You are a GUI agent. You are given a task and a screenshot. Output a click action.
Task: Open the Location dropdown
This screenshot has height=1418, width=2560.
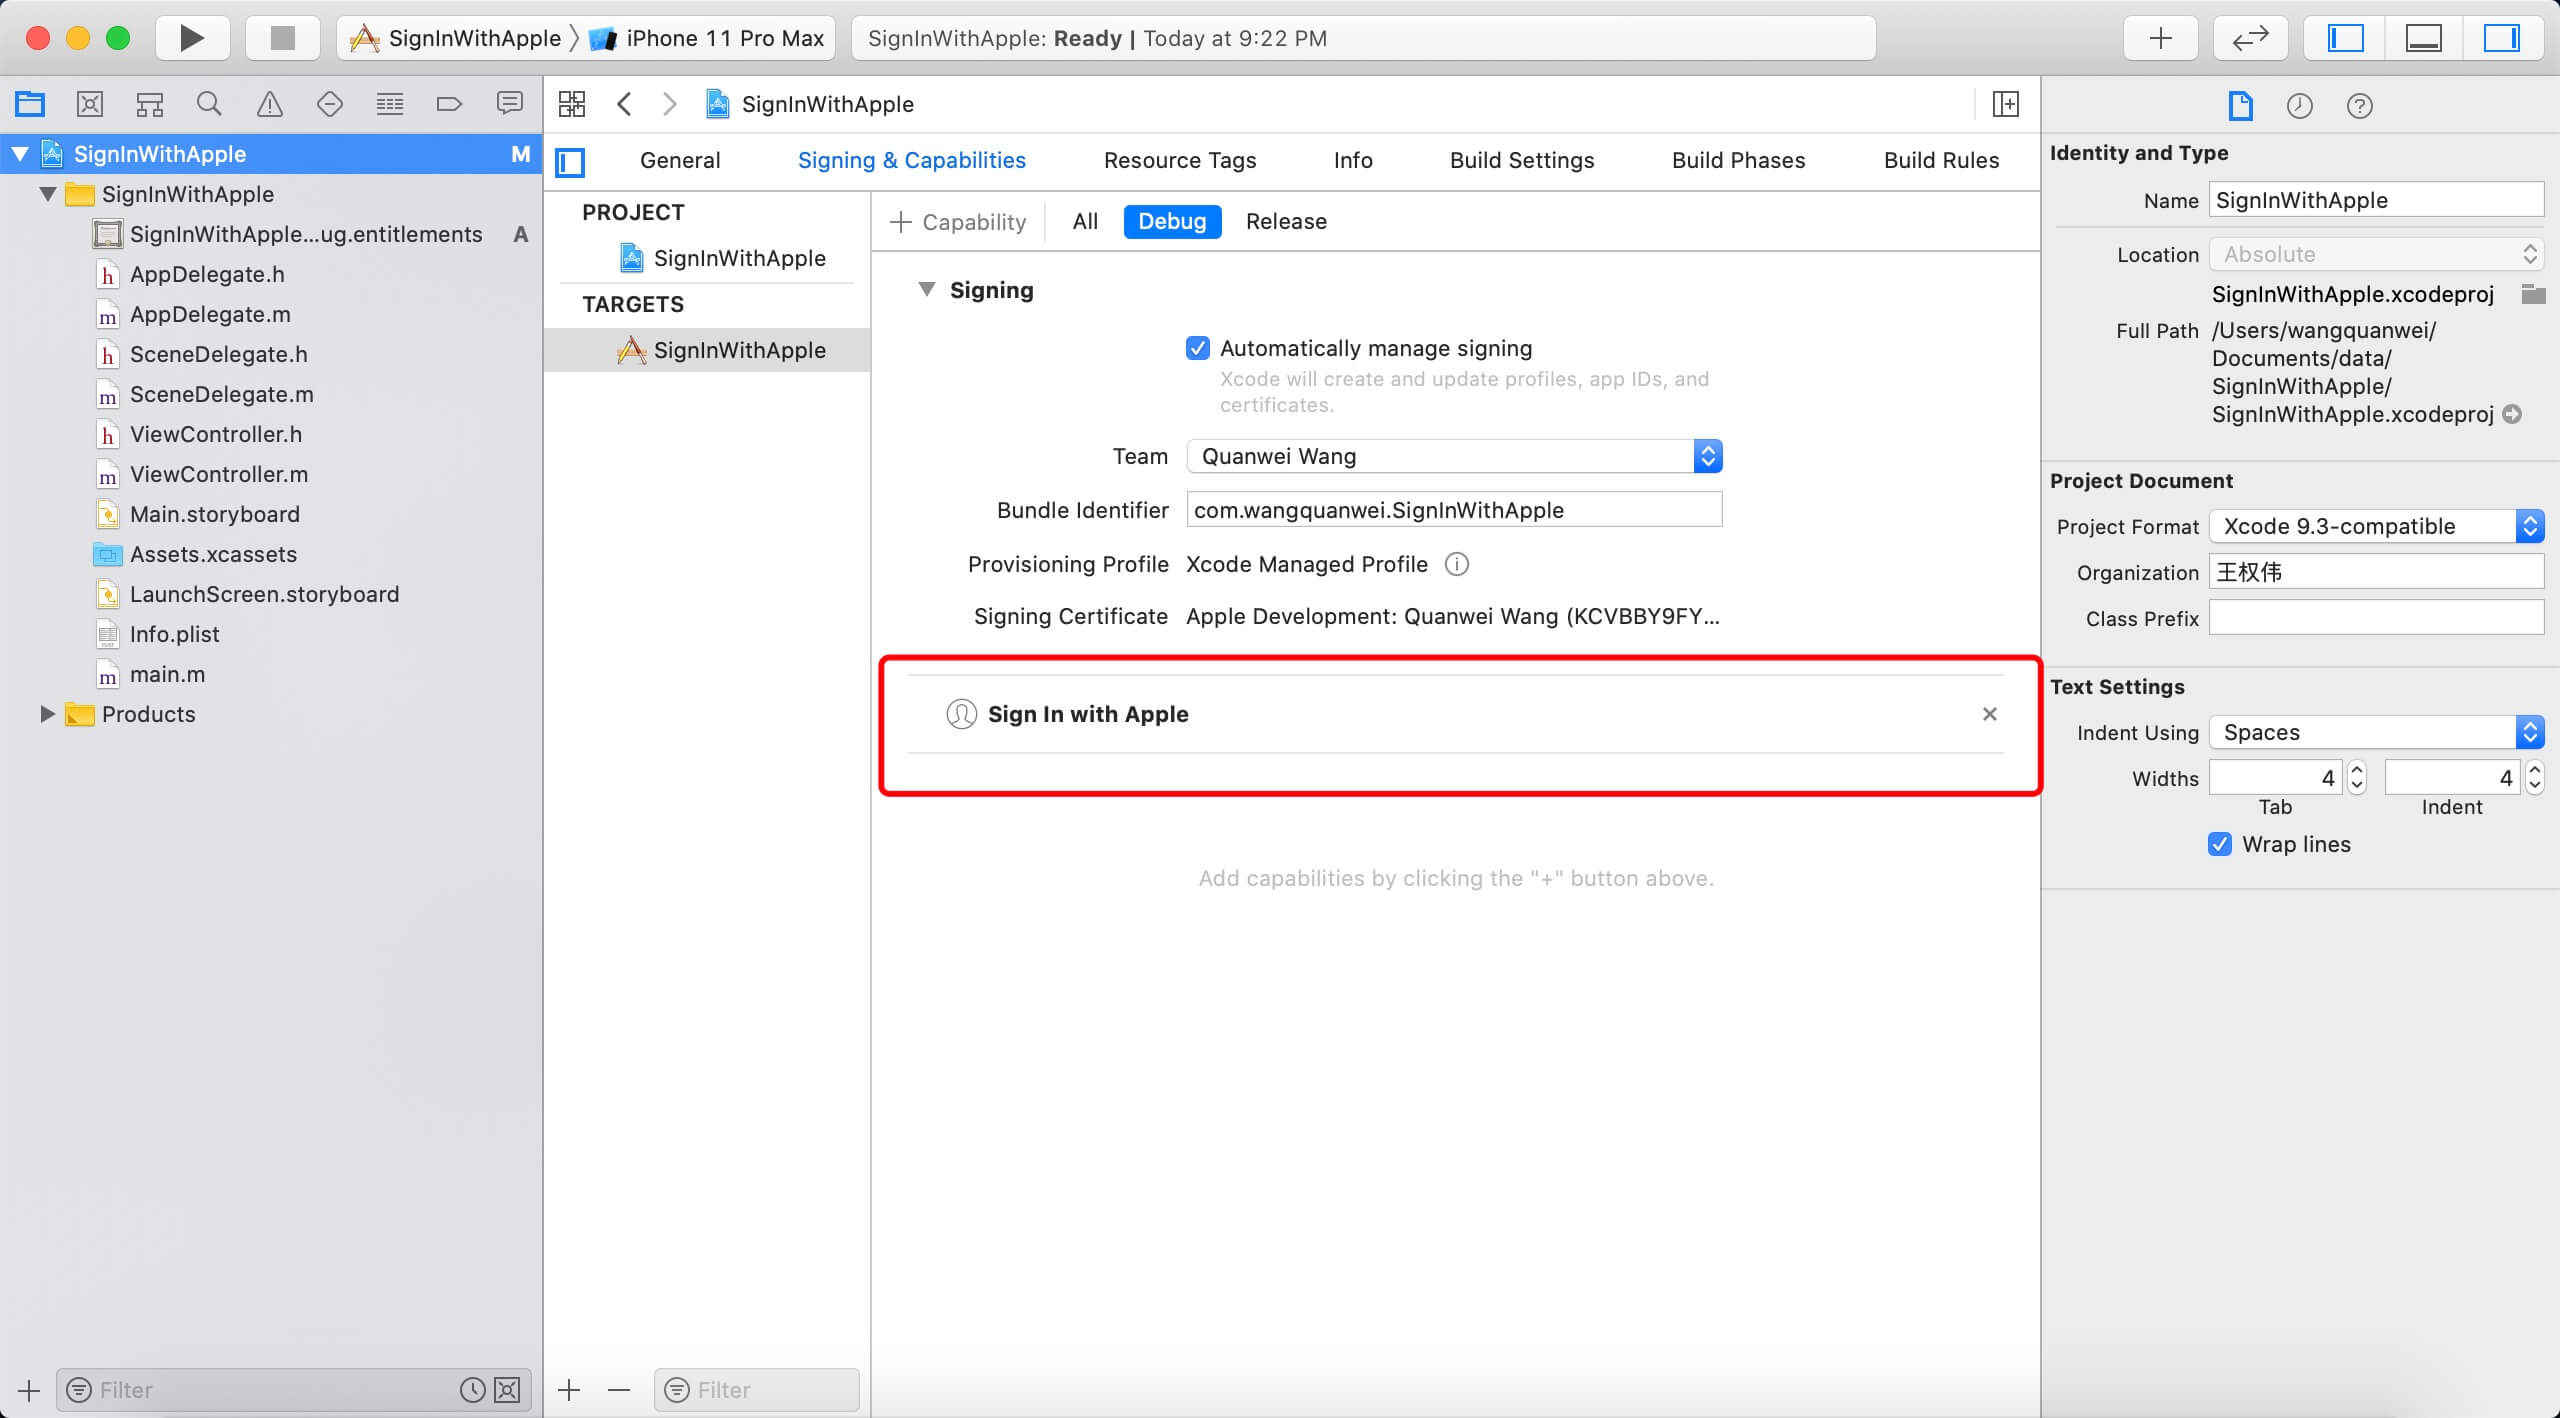point(2376,254)
